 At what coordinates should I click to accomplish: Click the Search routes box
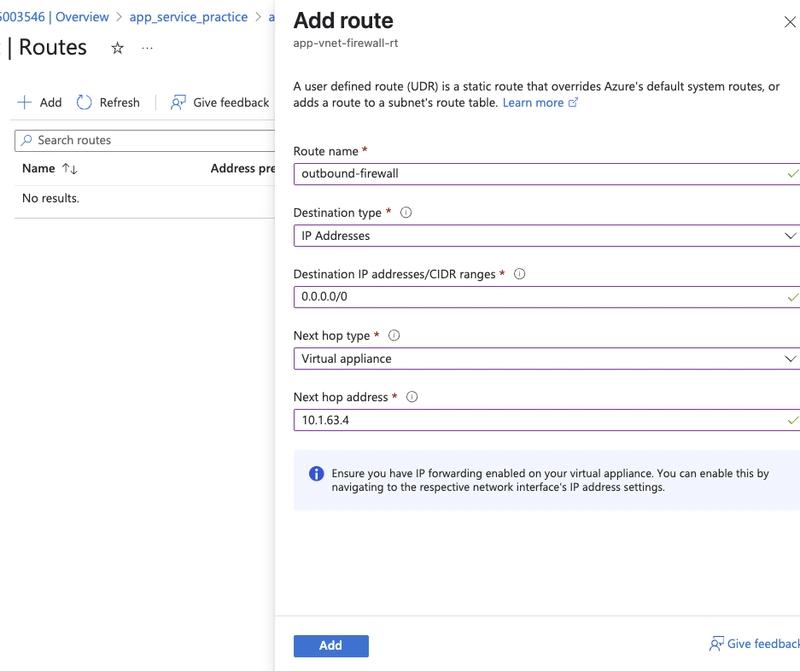pyautogui.click(x=145, y=140)
